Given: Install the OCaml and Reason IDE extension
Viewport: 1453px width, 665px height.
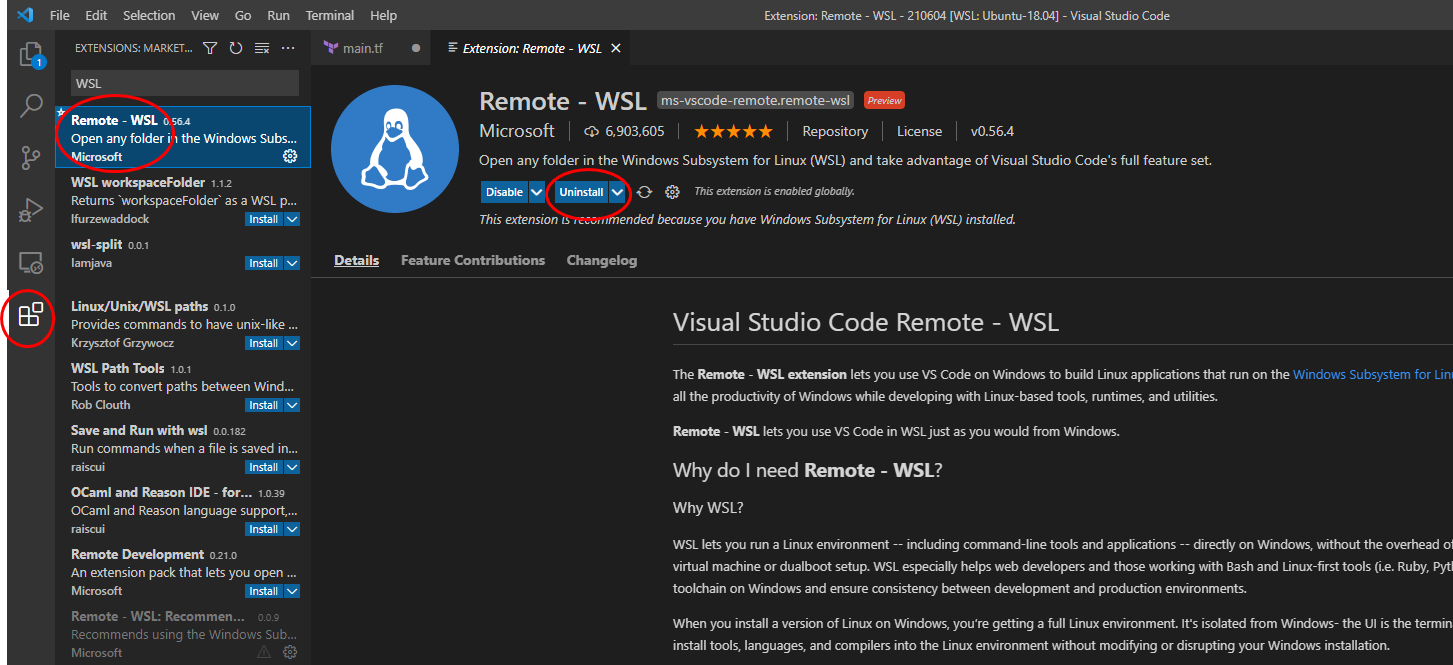Looking at the screenshot, I should point(264,529).
